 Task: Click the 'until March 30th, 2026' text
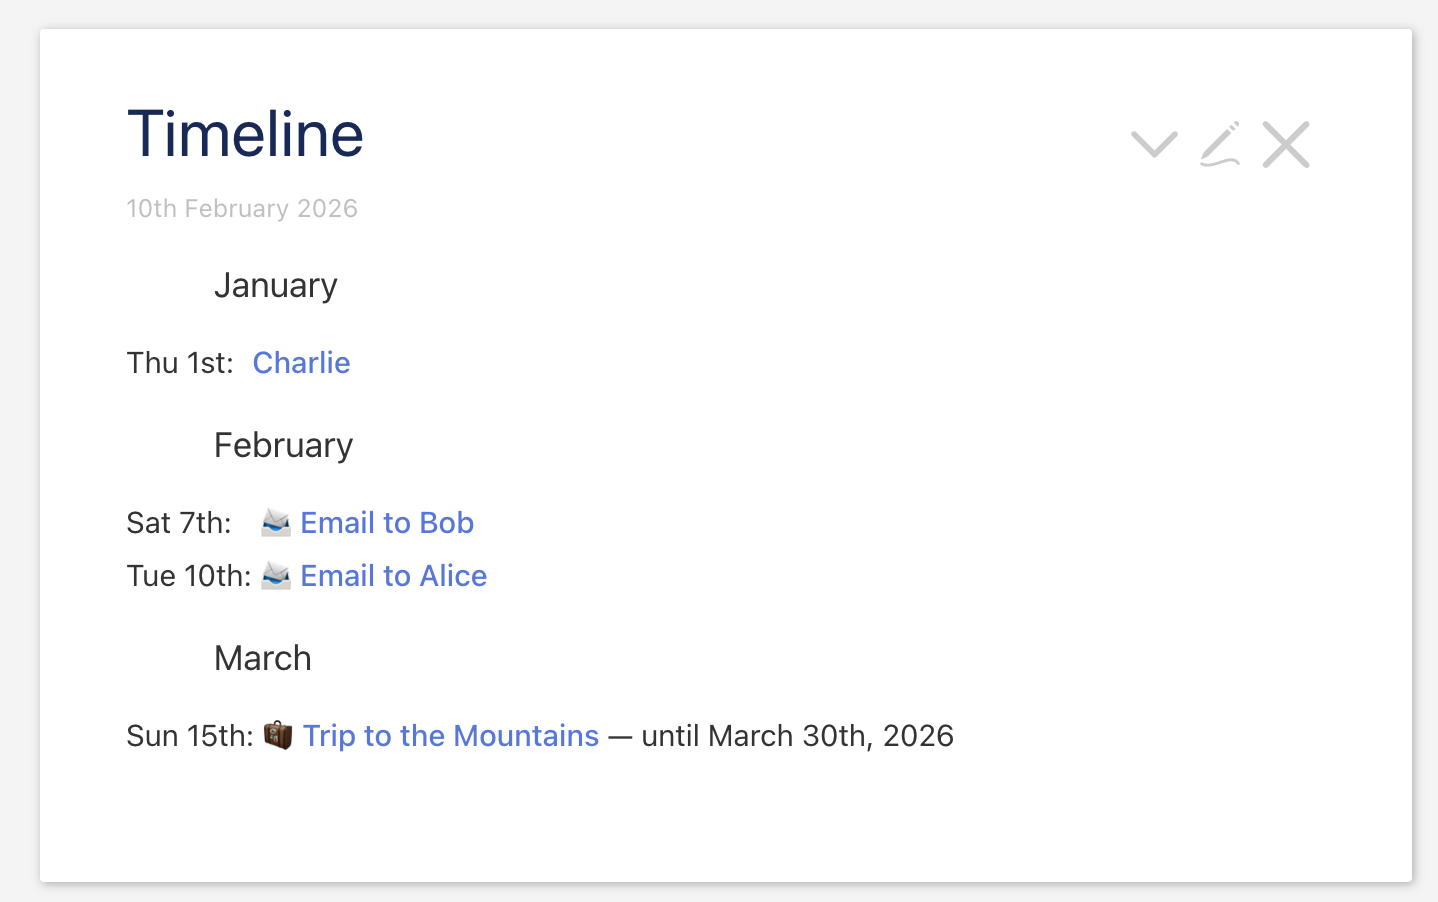click(x=797, y=736)
